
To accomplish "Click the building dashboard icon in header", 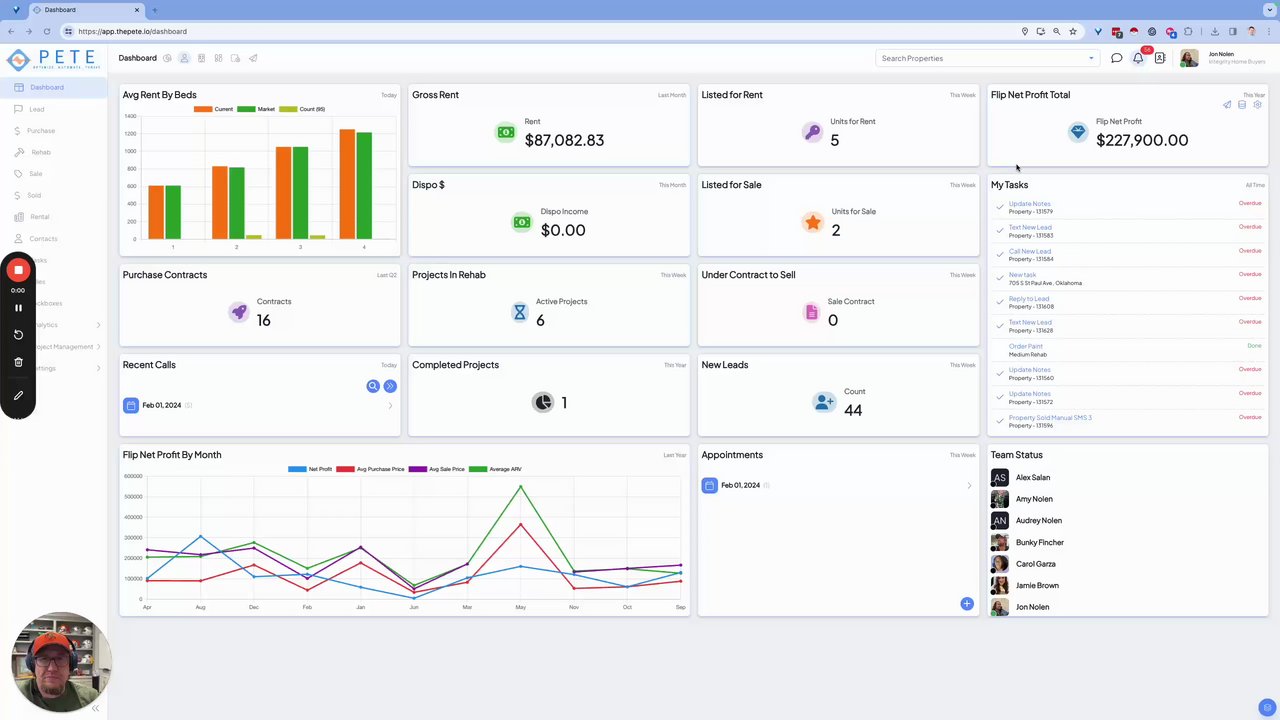I will 201,58.
